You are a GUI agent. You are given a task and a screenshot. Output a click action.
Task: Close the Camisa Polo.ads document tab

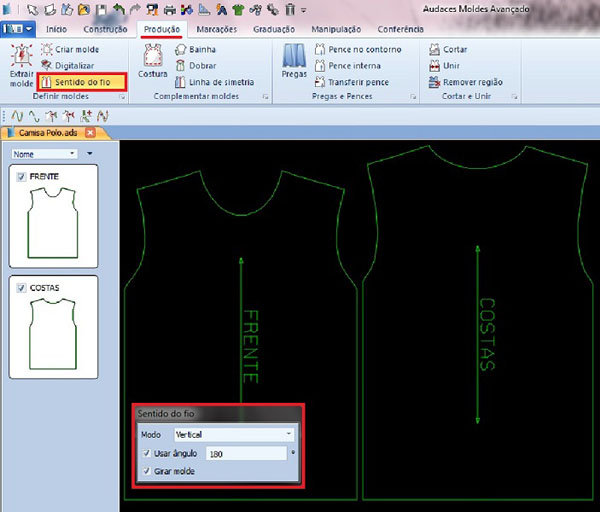pyautogui.click(x=89, y=132)
